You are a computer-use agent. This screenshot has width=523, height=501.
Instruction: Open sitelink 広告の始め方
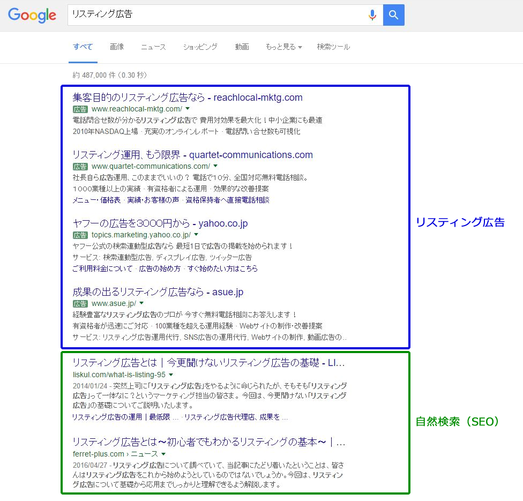(x=160, y=269)
